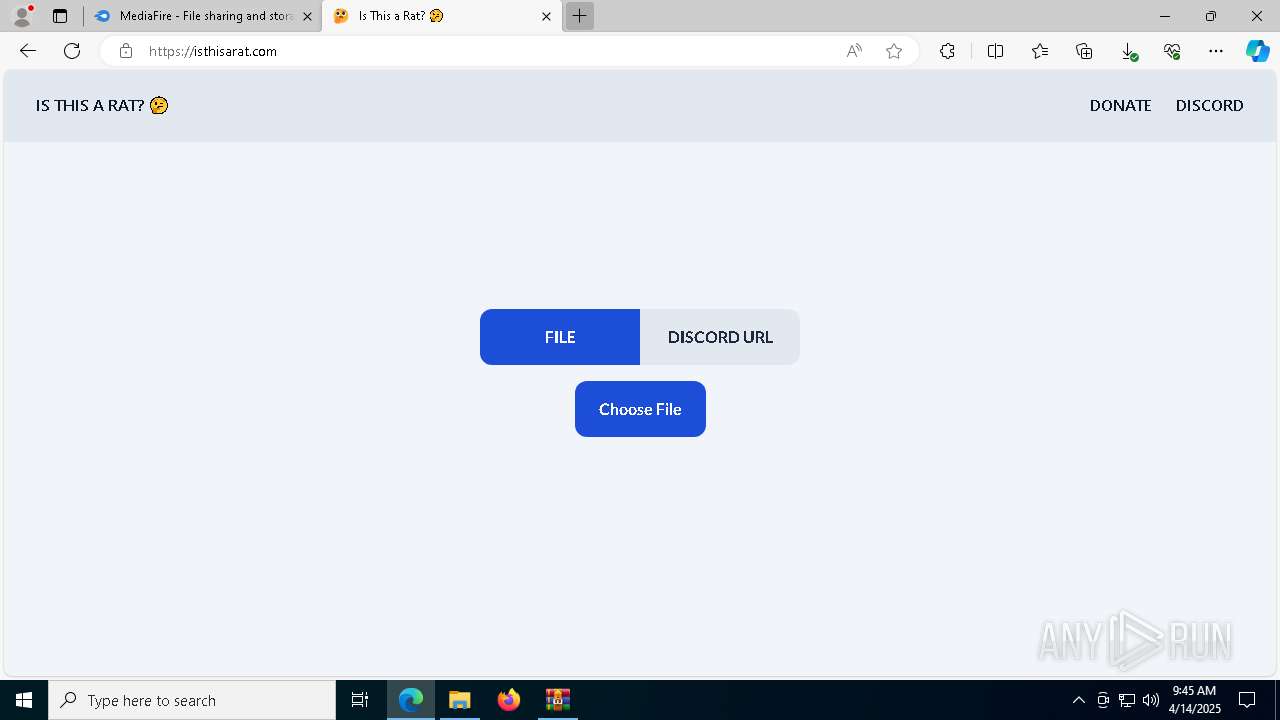Open the network status tray icon

[1127, 700]
